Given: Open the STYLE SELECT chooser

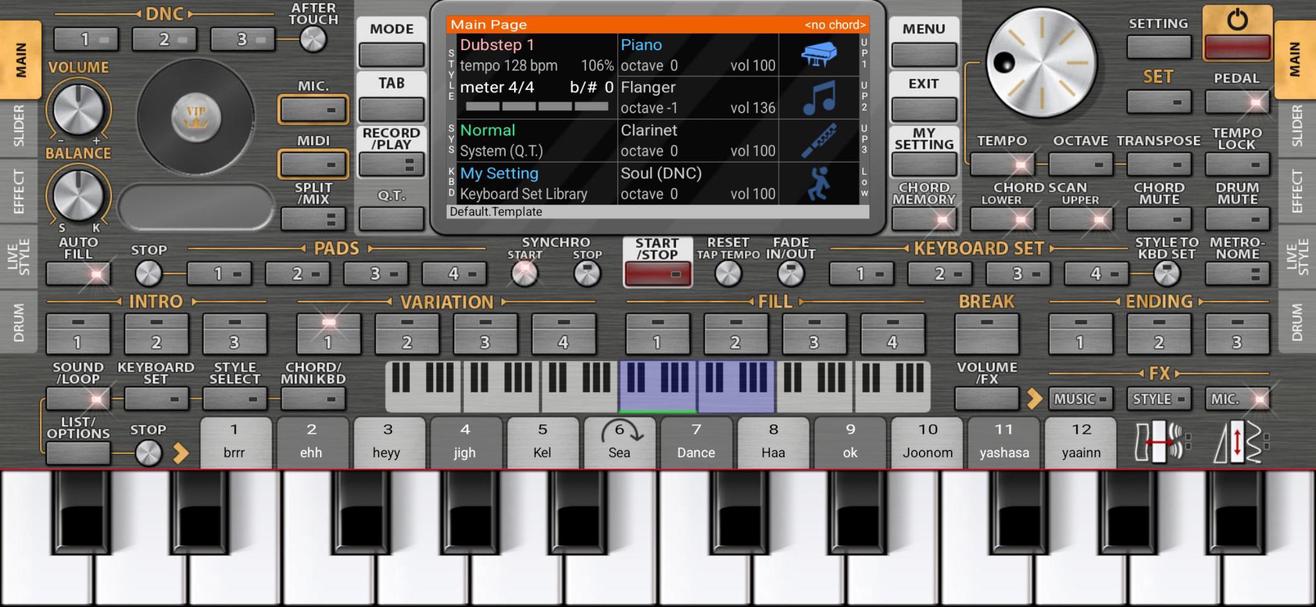Looking at the screenshot, I should (x=234, y=398).
